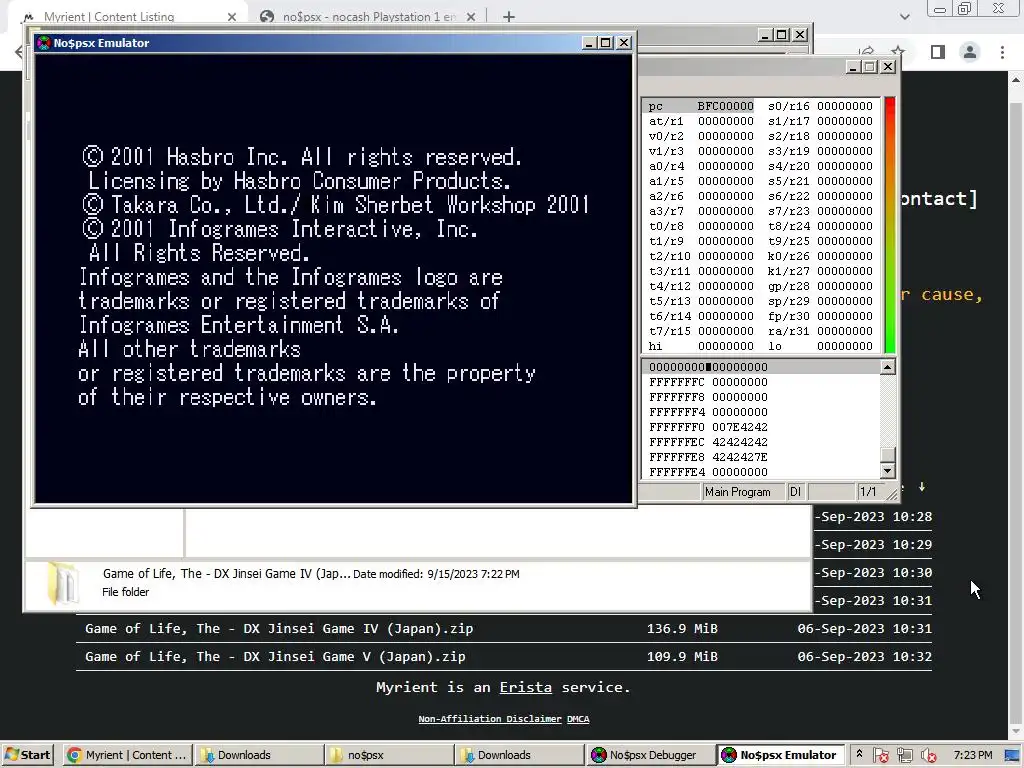Open the Action Center flag tray icon
The image size is (1024, 768).
point(880,755)
